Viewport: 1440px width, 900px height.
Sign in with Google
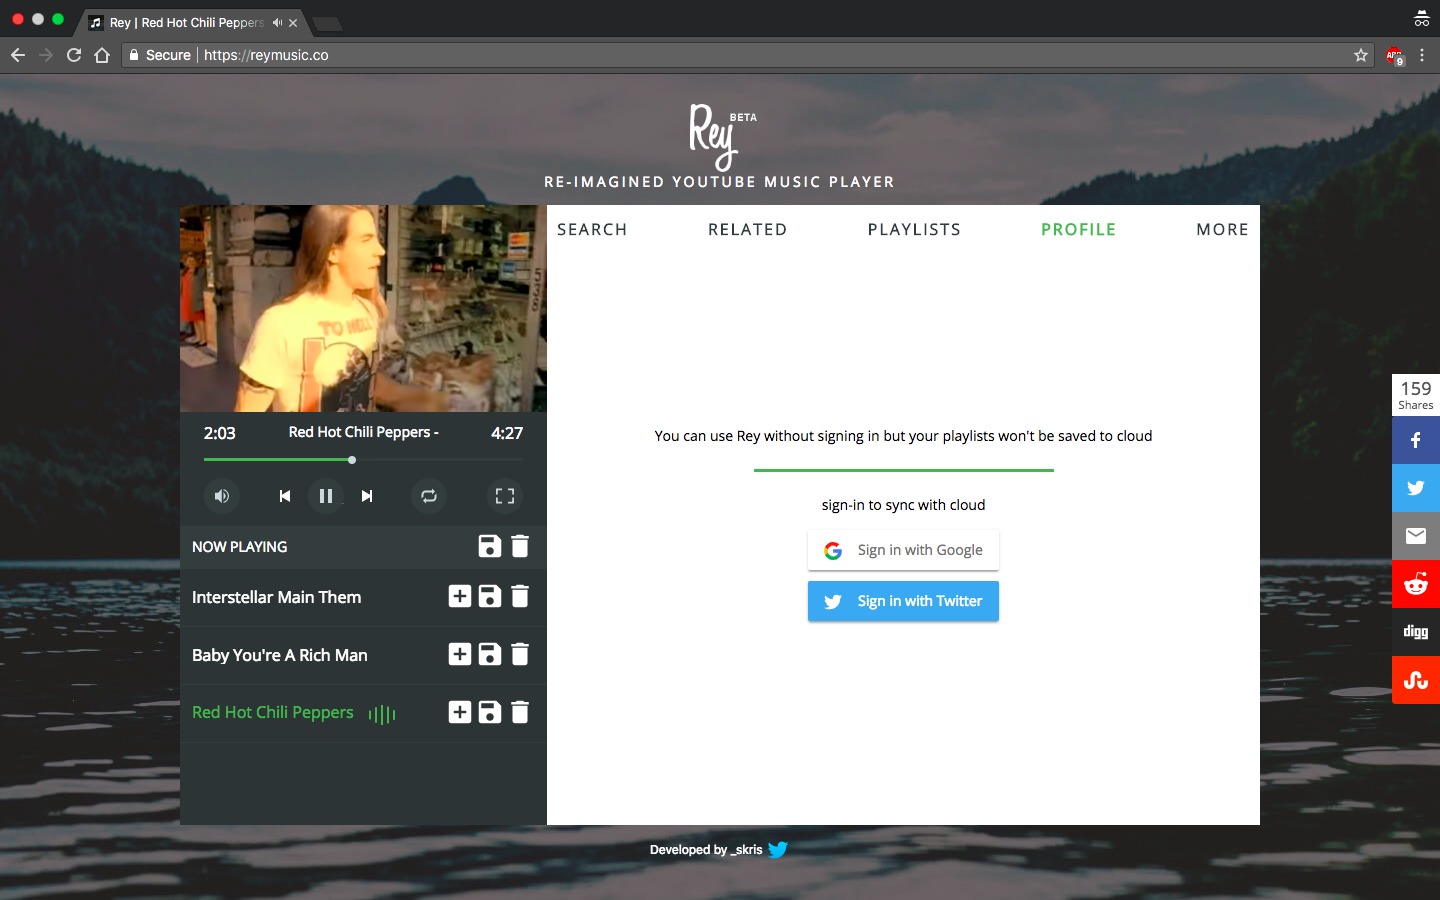point(903,550)
